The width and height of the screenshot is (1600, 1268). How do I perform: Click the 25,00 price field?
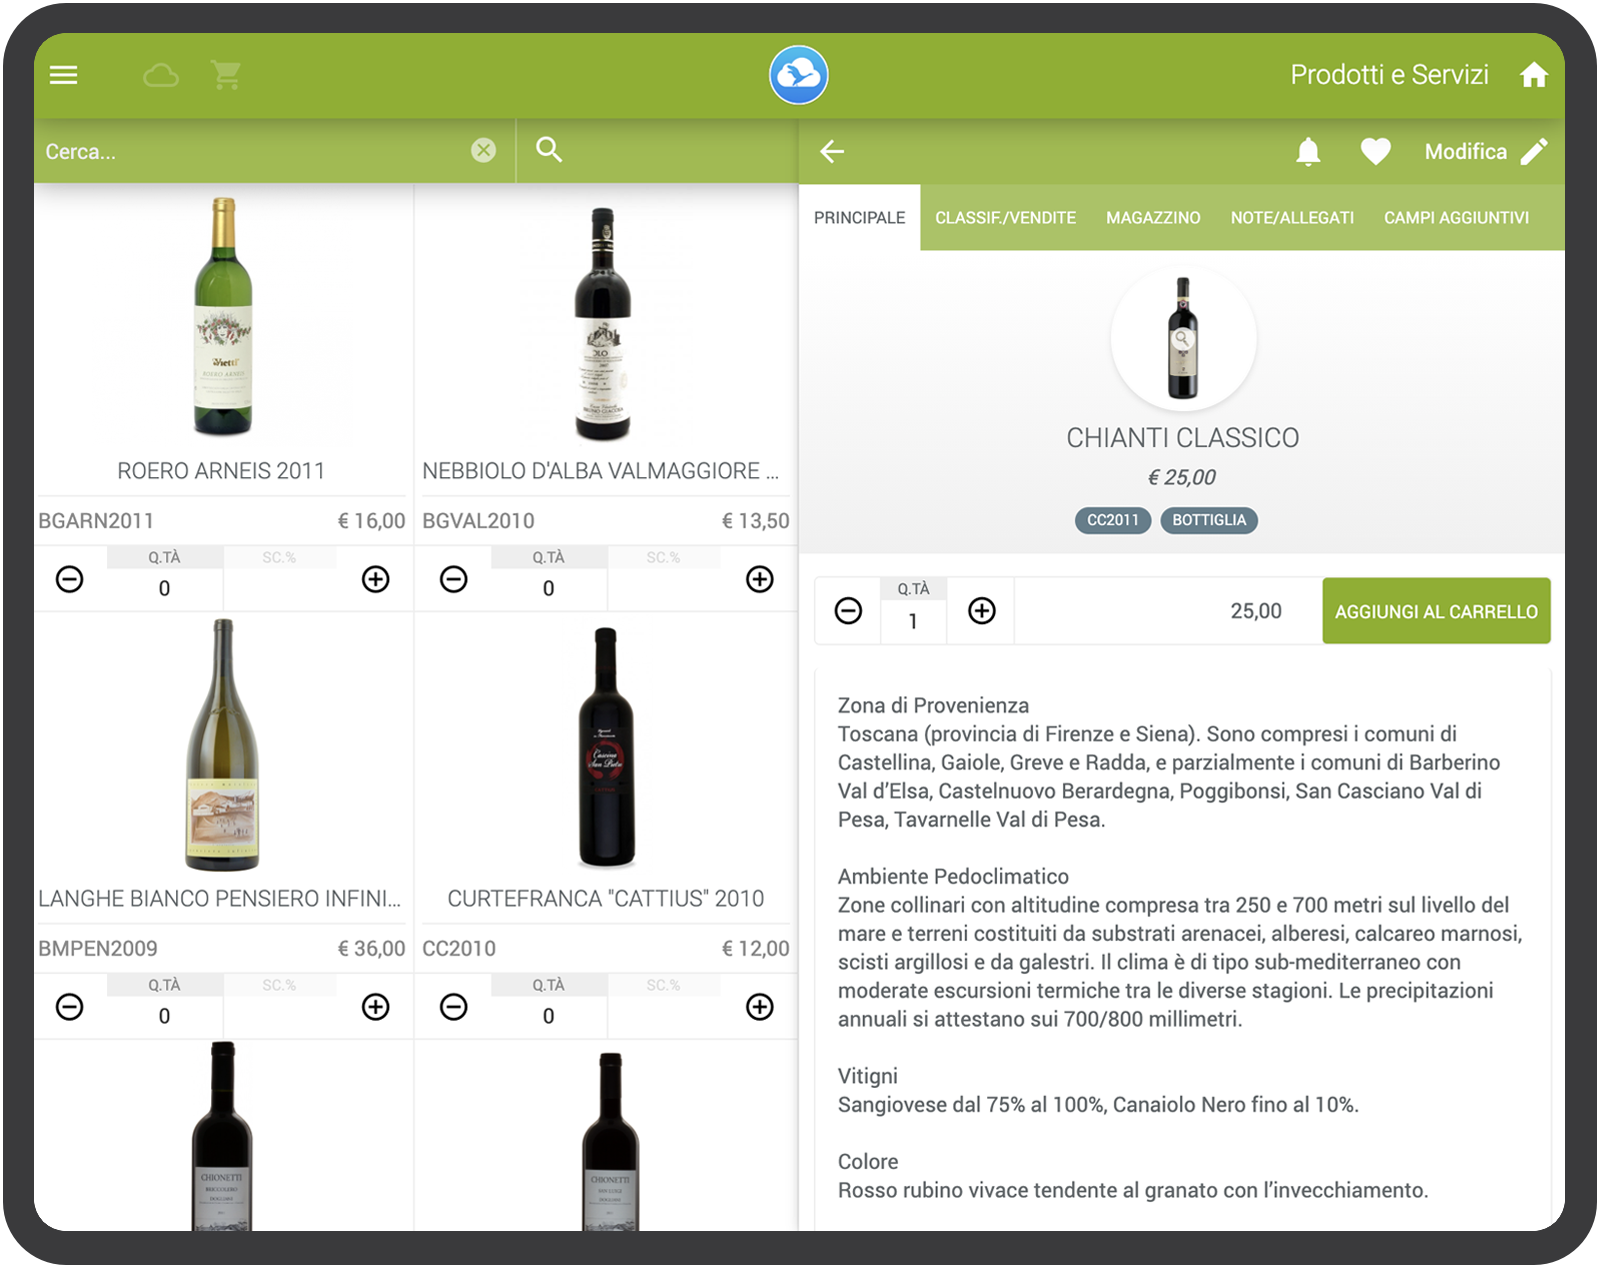[1168, 611]
